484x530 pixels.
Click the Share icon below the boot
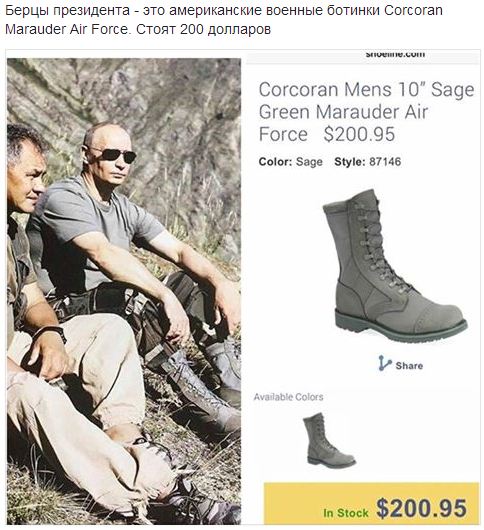tap(385, 363)
